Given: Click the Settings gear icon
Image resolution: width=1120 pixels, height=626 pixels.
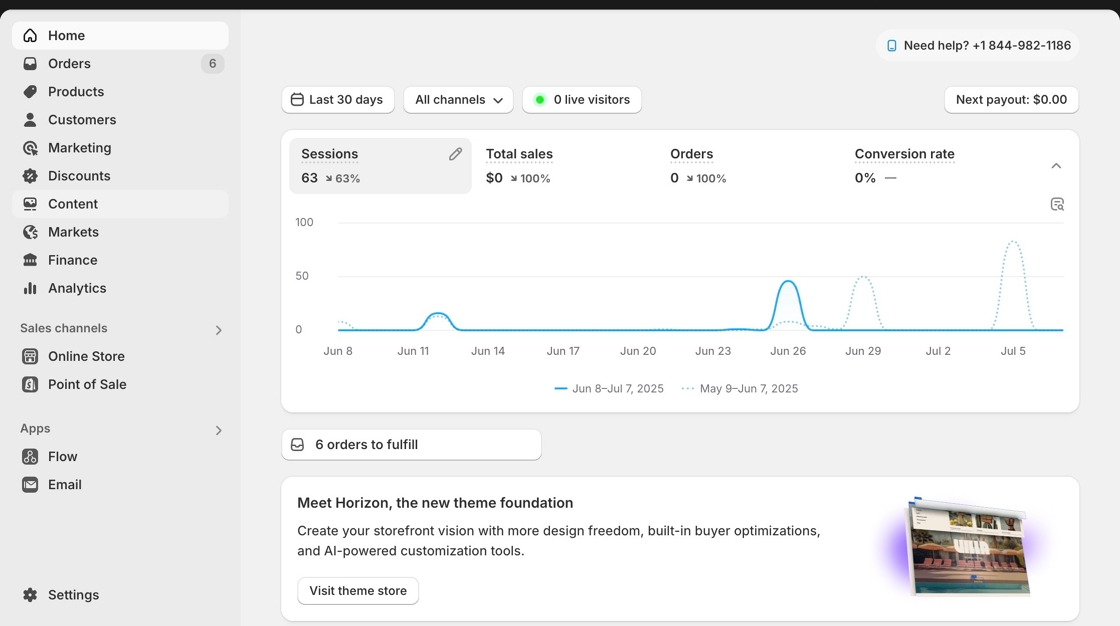Looking at the screenshot, I should [30, 595].
